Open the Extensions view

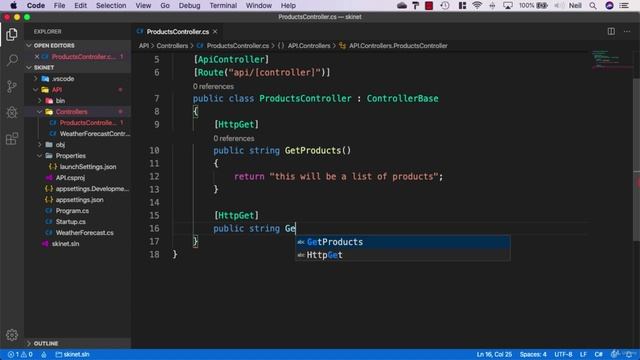pos(12,138)
